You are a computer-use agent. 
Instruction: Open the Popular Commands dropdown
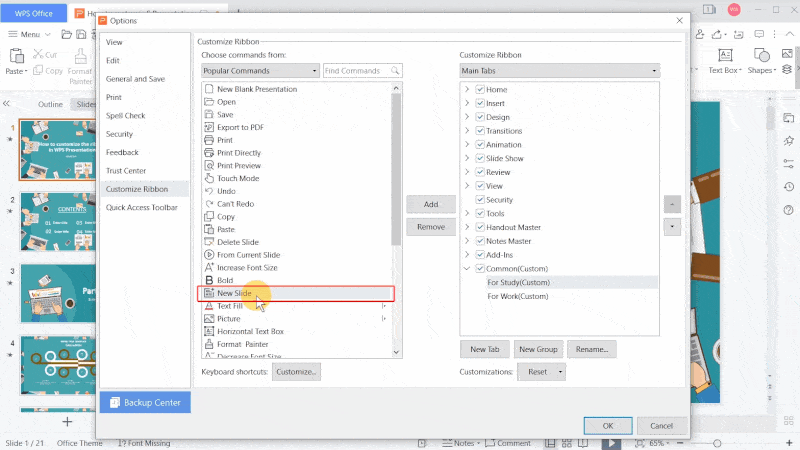point(260,70)
